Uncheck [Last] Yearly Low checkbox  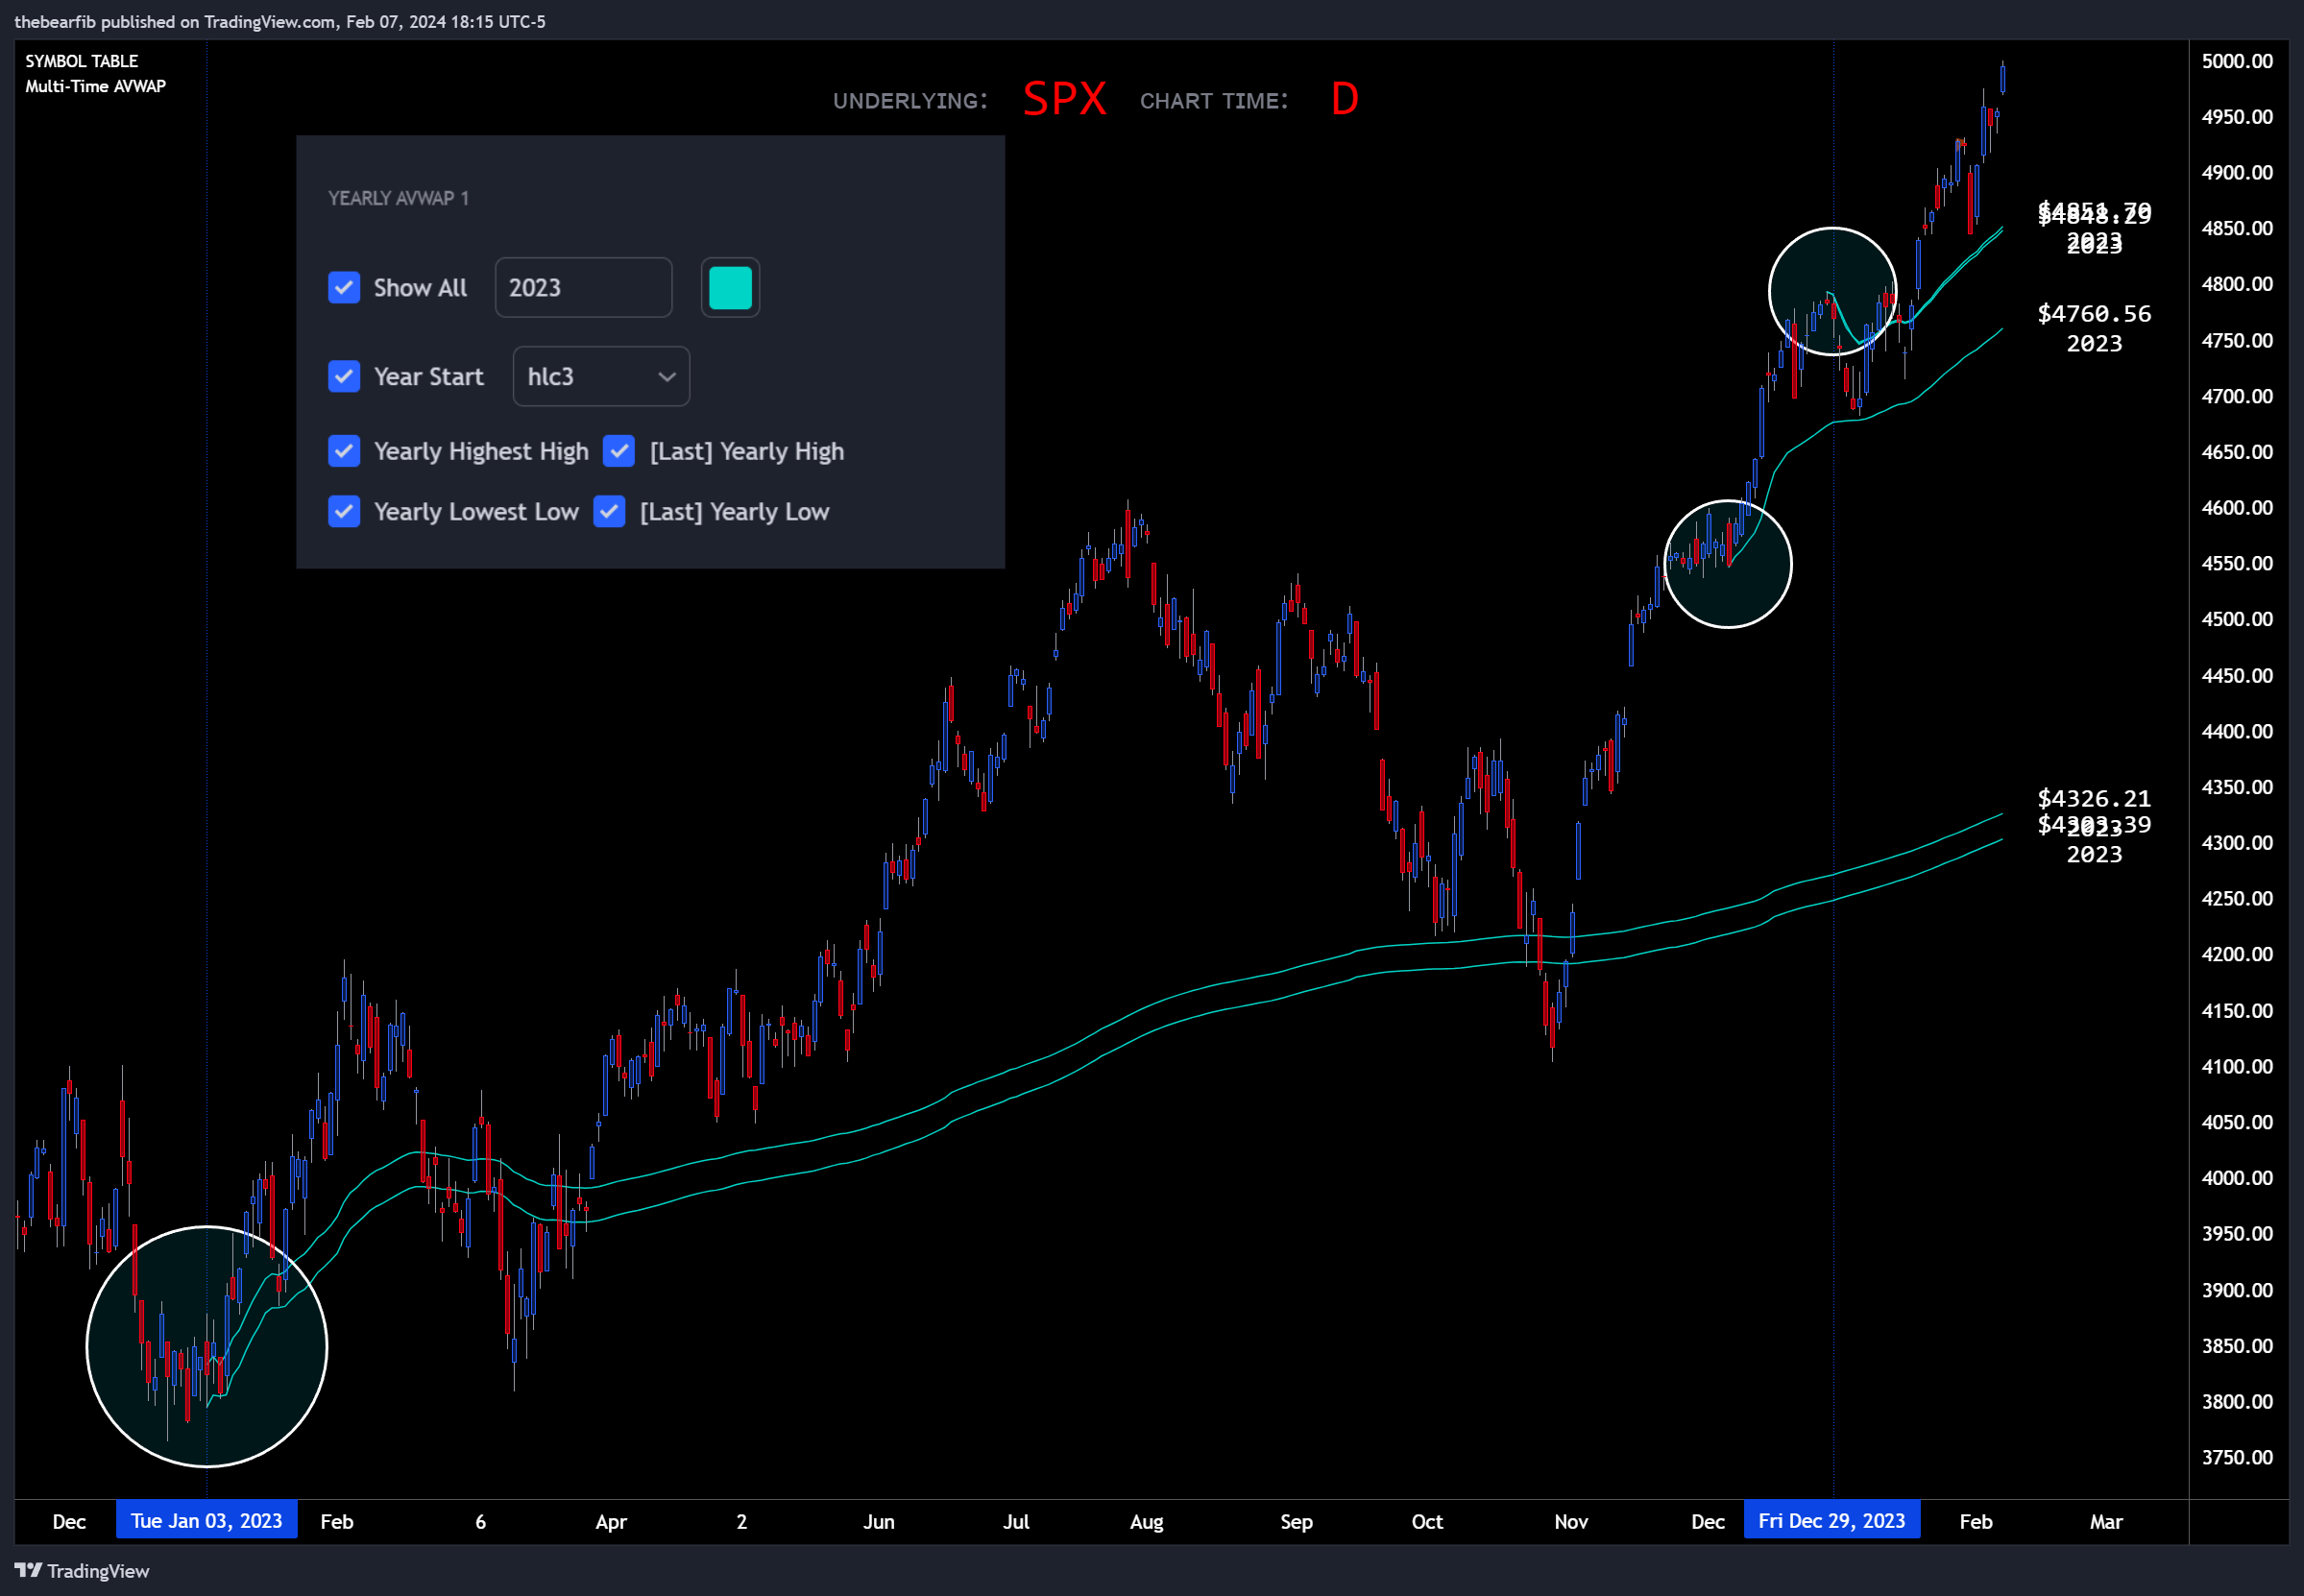click(609, 511)
